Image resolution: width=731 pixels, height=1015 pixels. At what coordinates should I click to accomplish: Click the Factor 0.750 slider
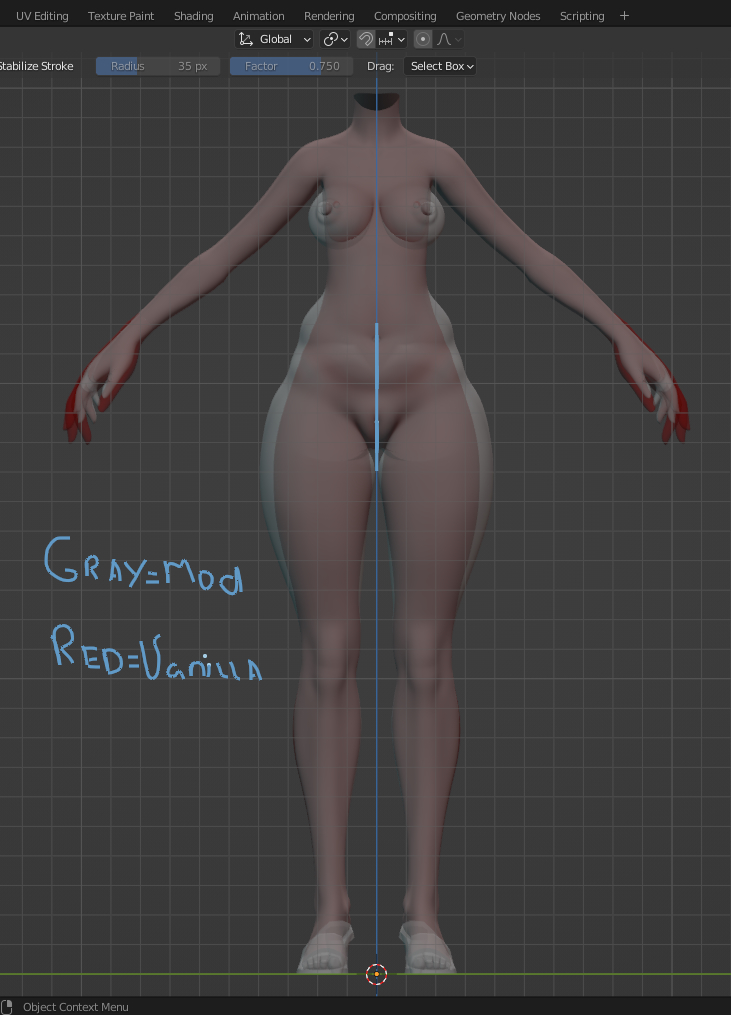point(291,66)
